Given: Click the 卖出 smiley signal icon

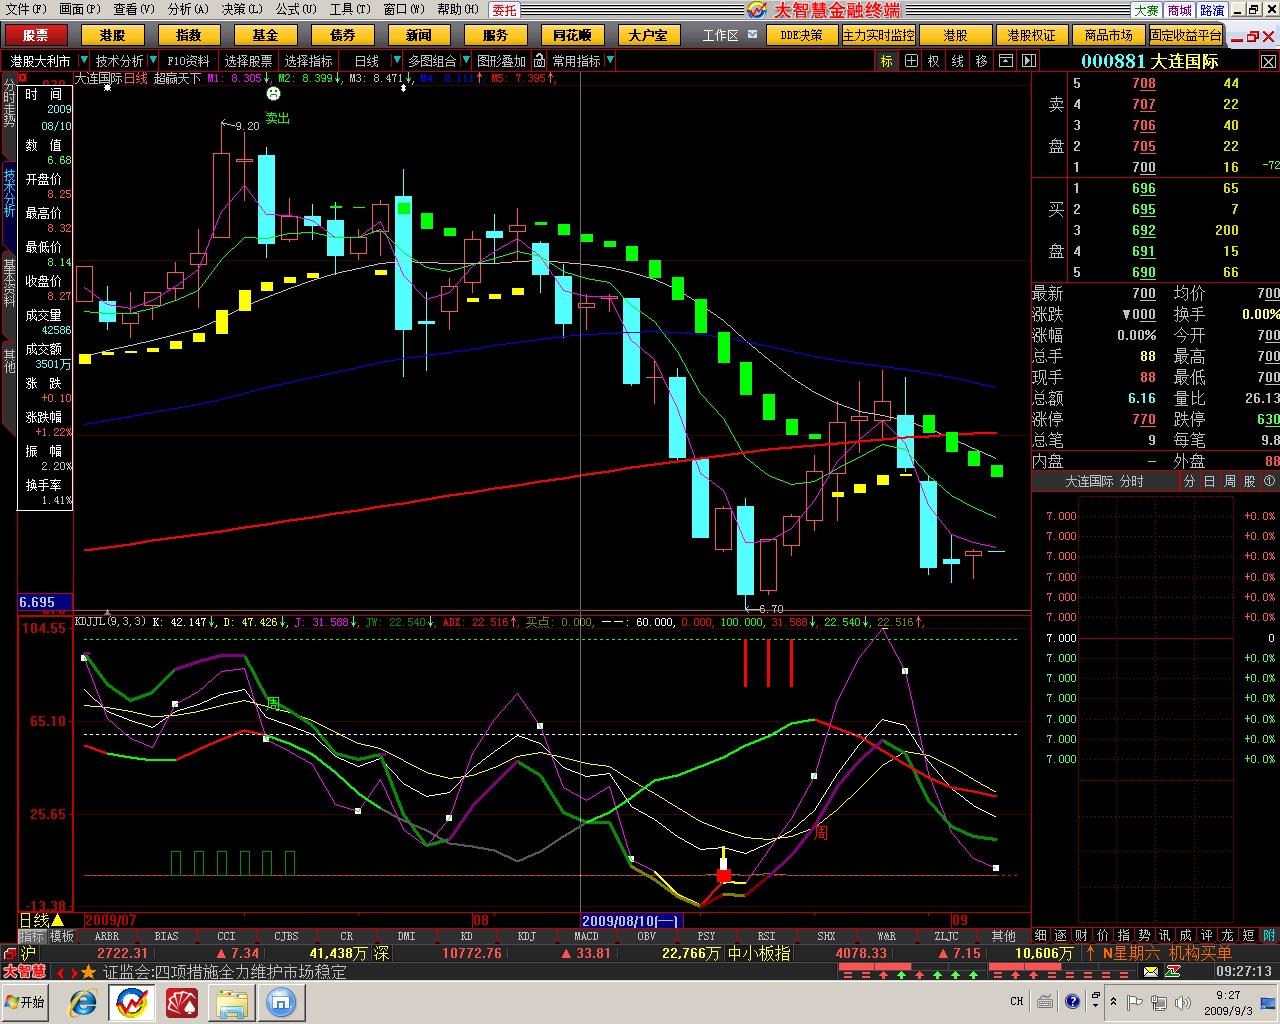Looking at the screenshot, I should tap(273, 94).
